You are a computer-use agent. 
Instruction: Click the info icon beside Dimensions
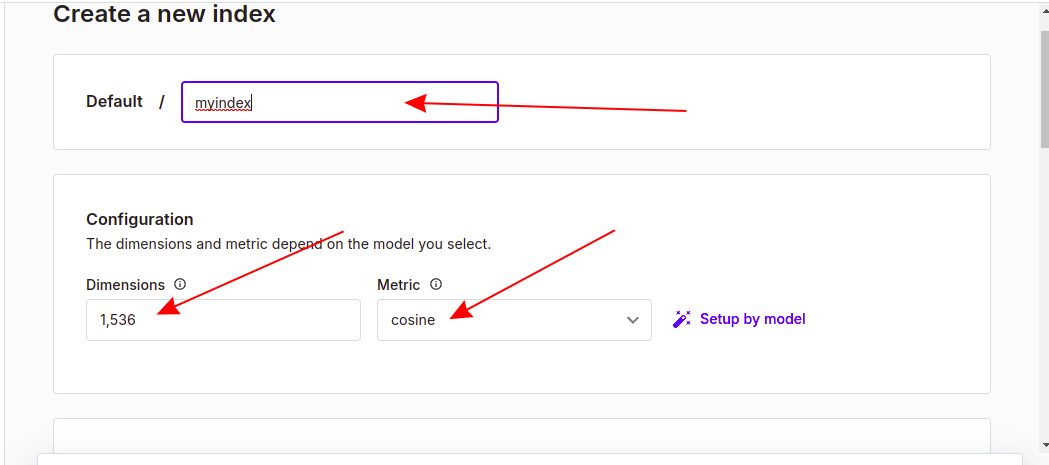coord(180,285)
